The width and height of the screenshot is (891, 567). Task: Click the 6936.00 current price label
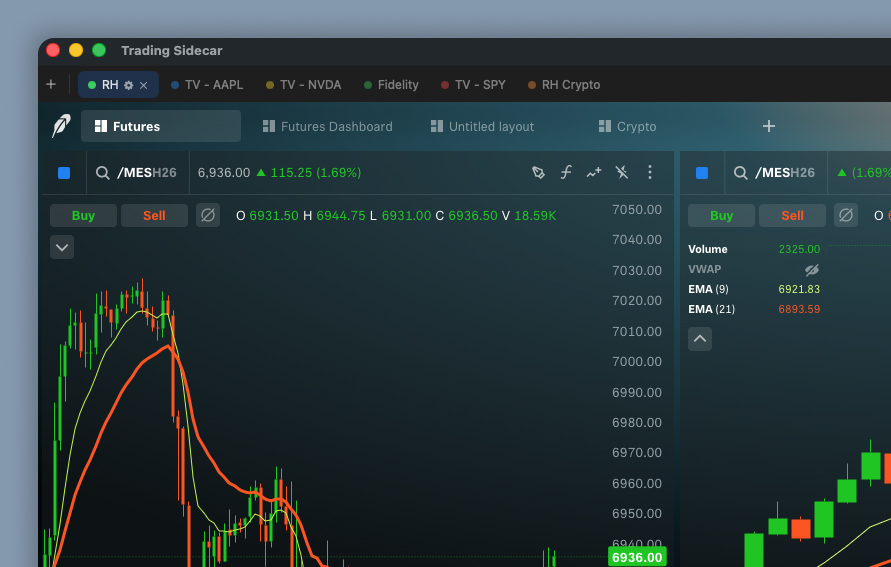click(637, 557)
